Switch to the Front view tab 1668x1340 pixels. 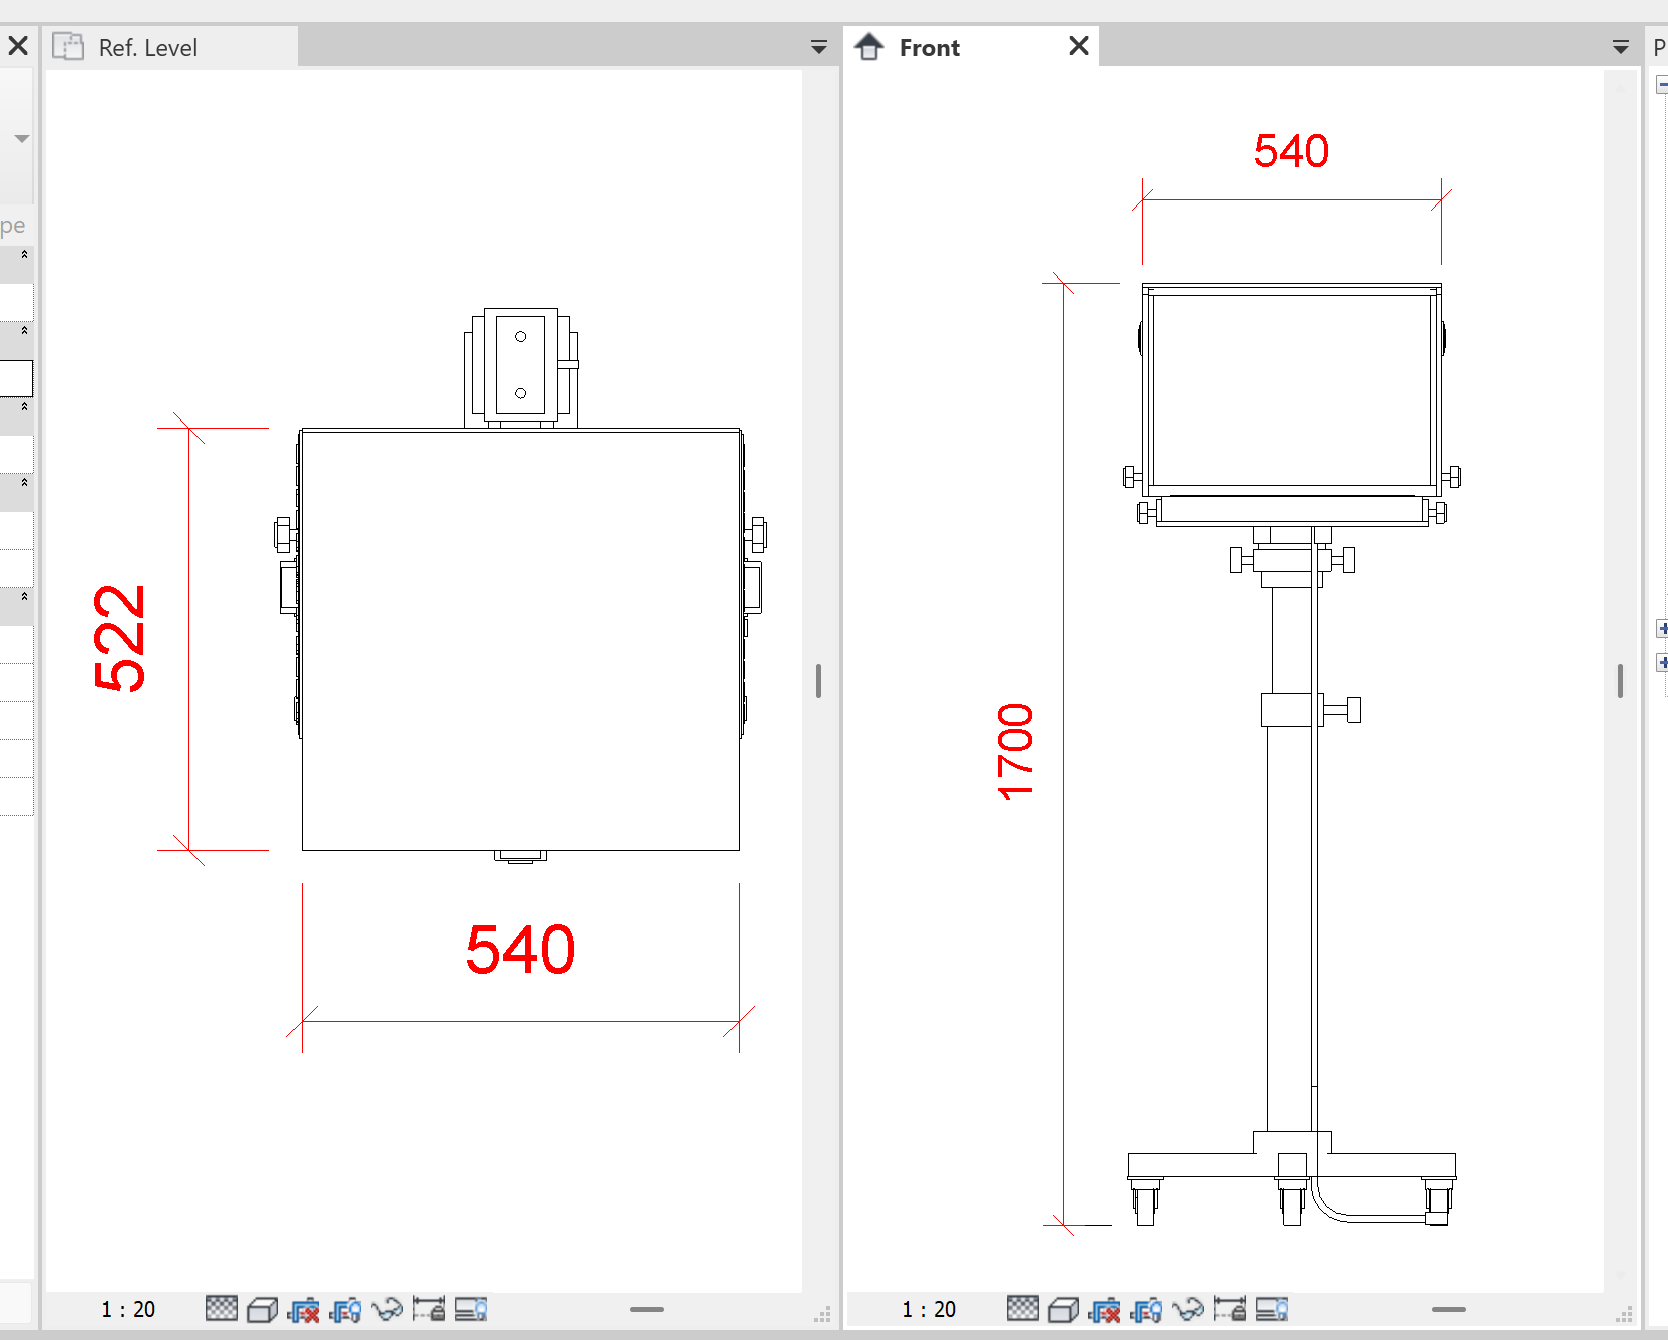tap(973, 47)
